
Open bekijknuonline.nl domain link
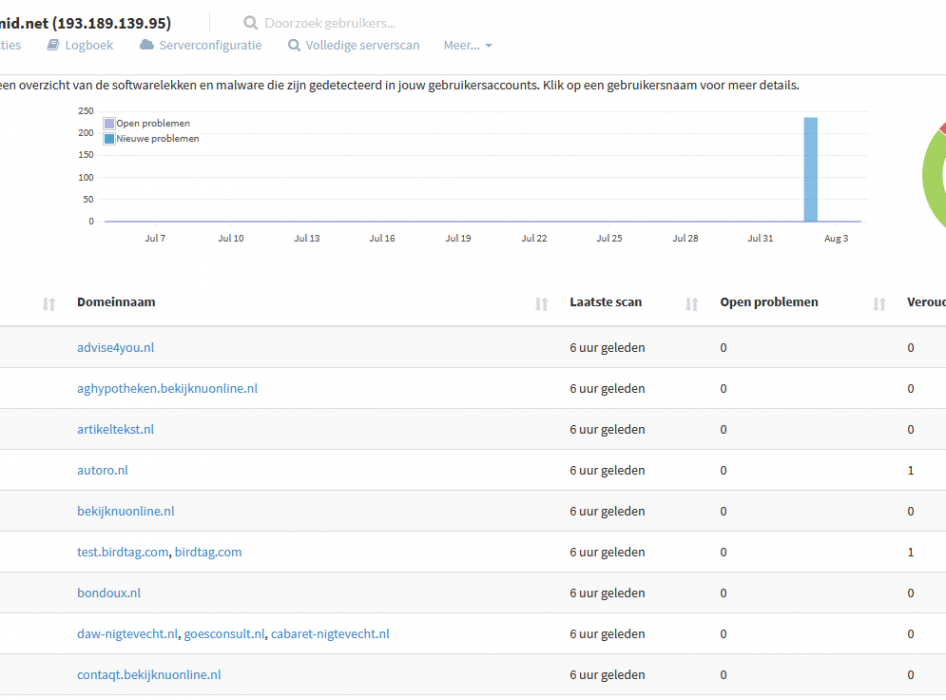pos(125,511)
